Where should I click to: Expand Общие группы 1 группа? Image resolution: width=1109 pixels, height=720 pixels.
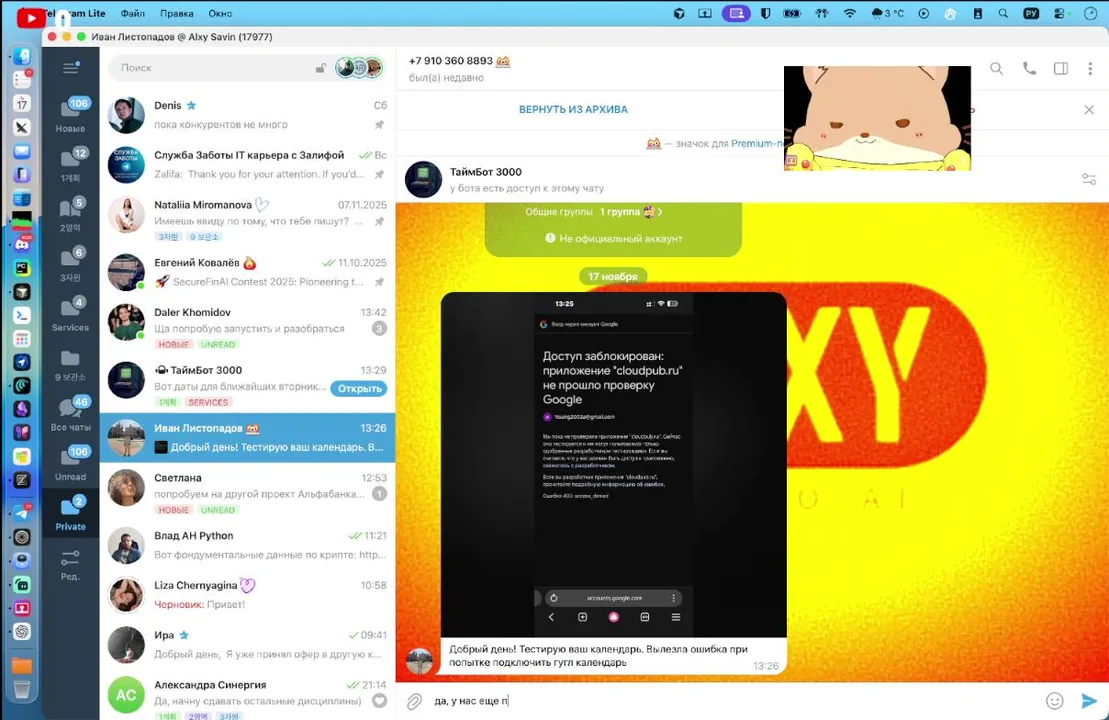[x=594, y=211]
